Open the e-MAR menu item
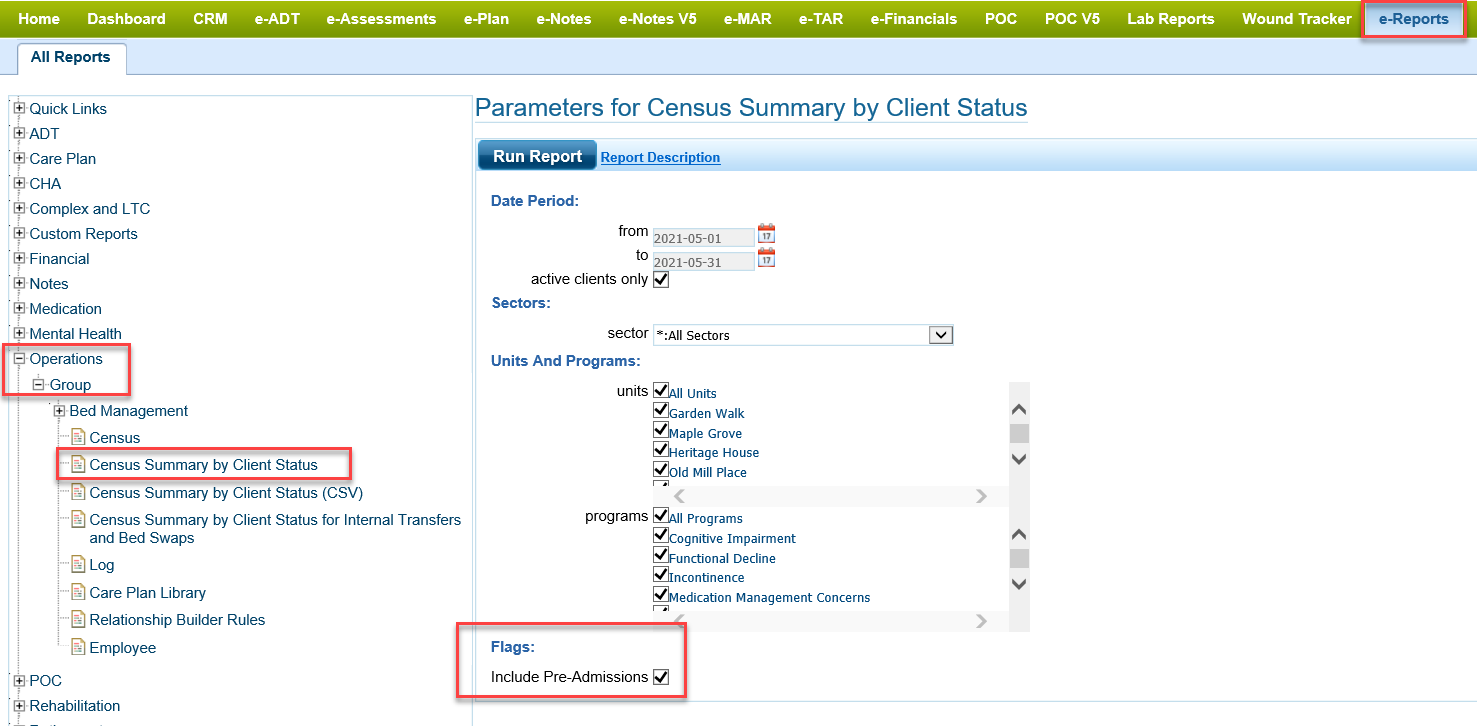This screenshot has height=726, width=1477. (748, 19)
